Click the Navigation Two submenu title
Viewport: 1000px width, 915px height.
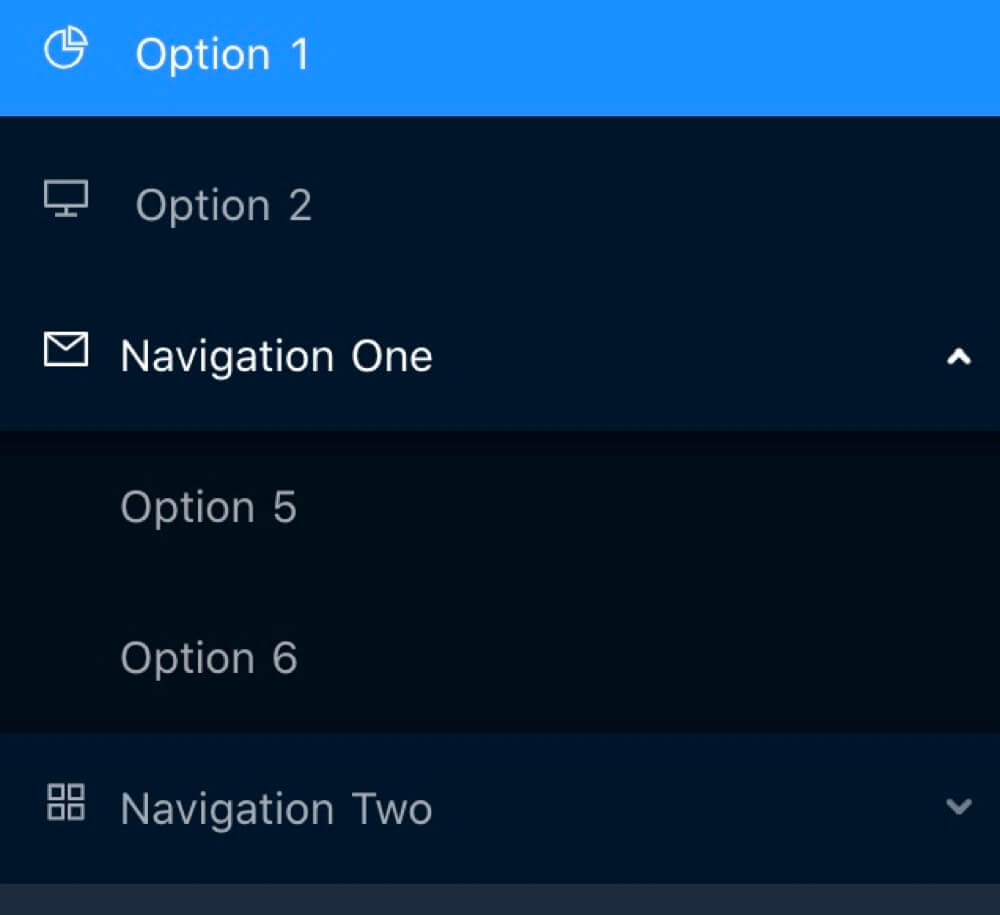(276, 808)
